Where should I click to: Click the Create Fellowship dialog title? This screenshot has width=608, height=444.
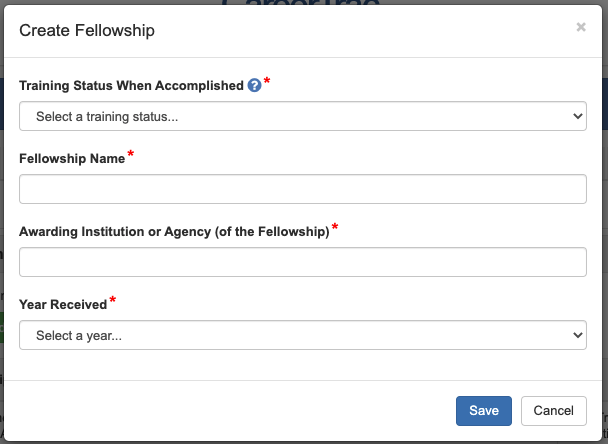coord(87,31)
